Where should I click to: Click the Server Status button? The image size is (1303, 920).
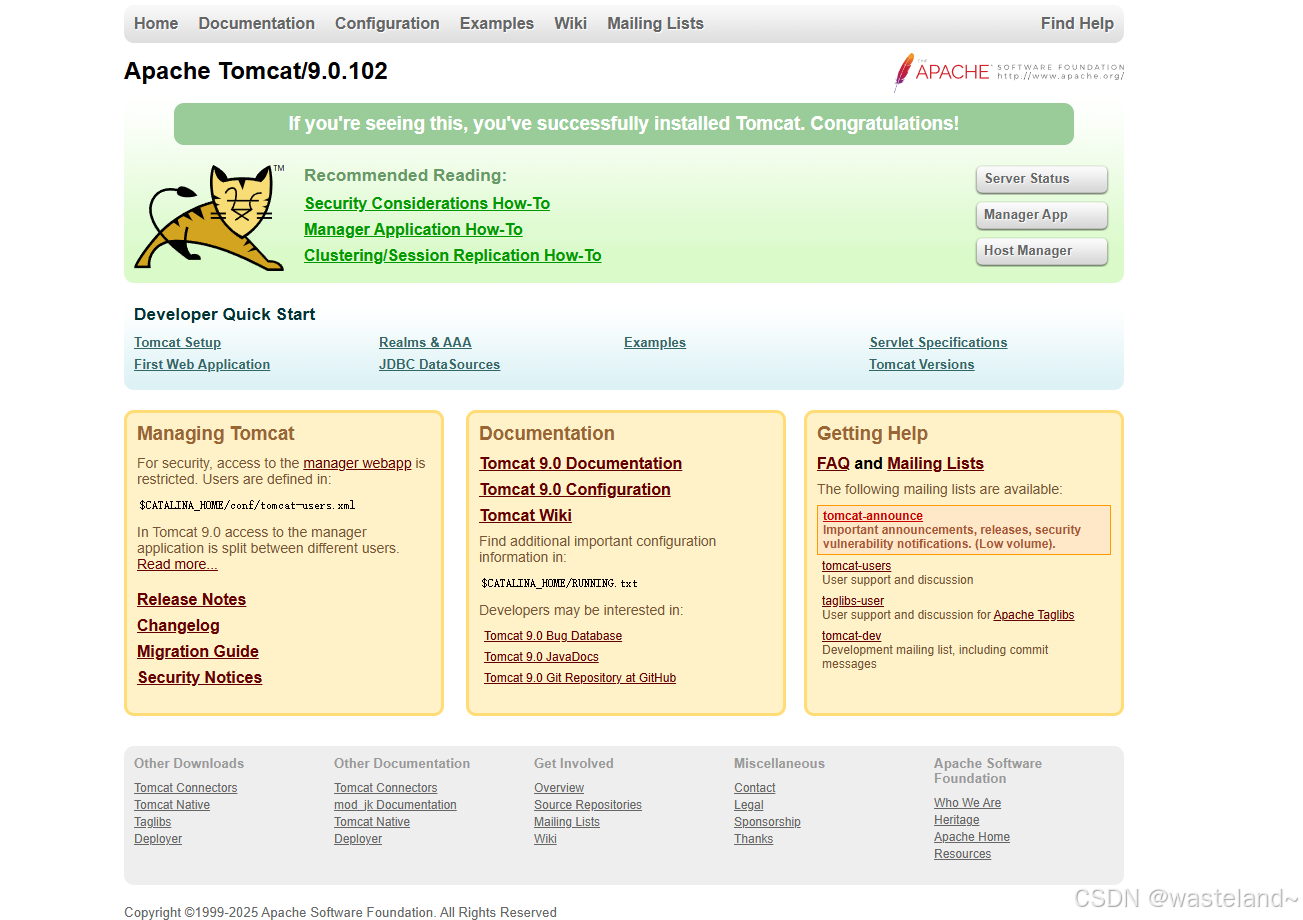coord(1041,179)
